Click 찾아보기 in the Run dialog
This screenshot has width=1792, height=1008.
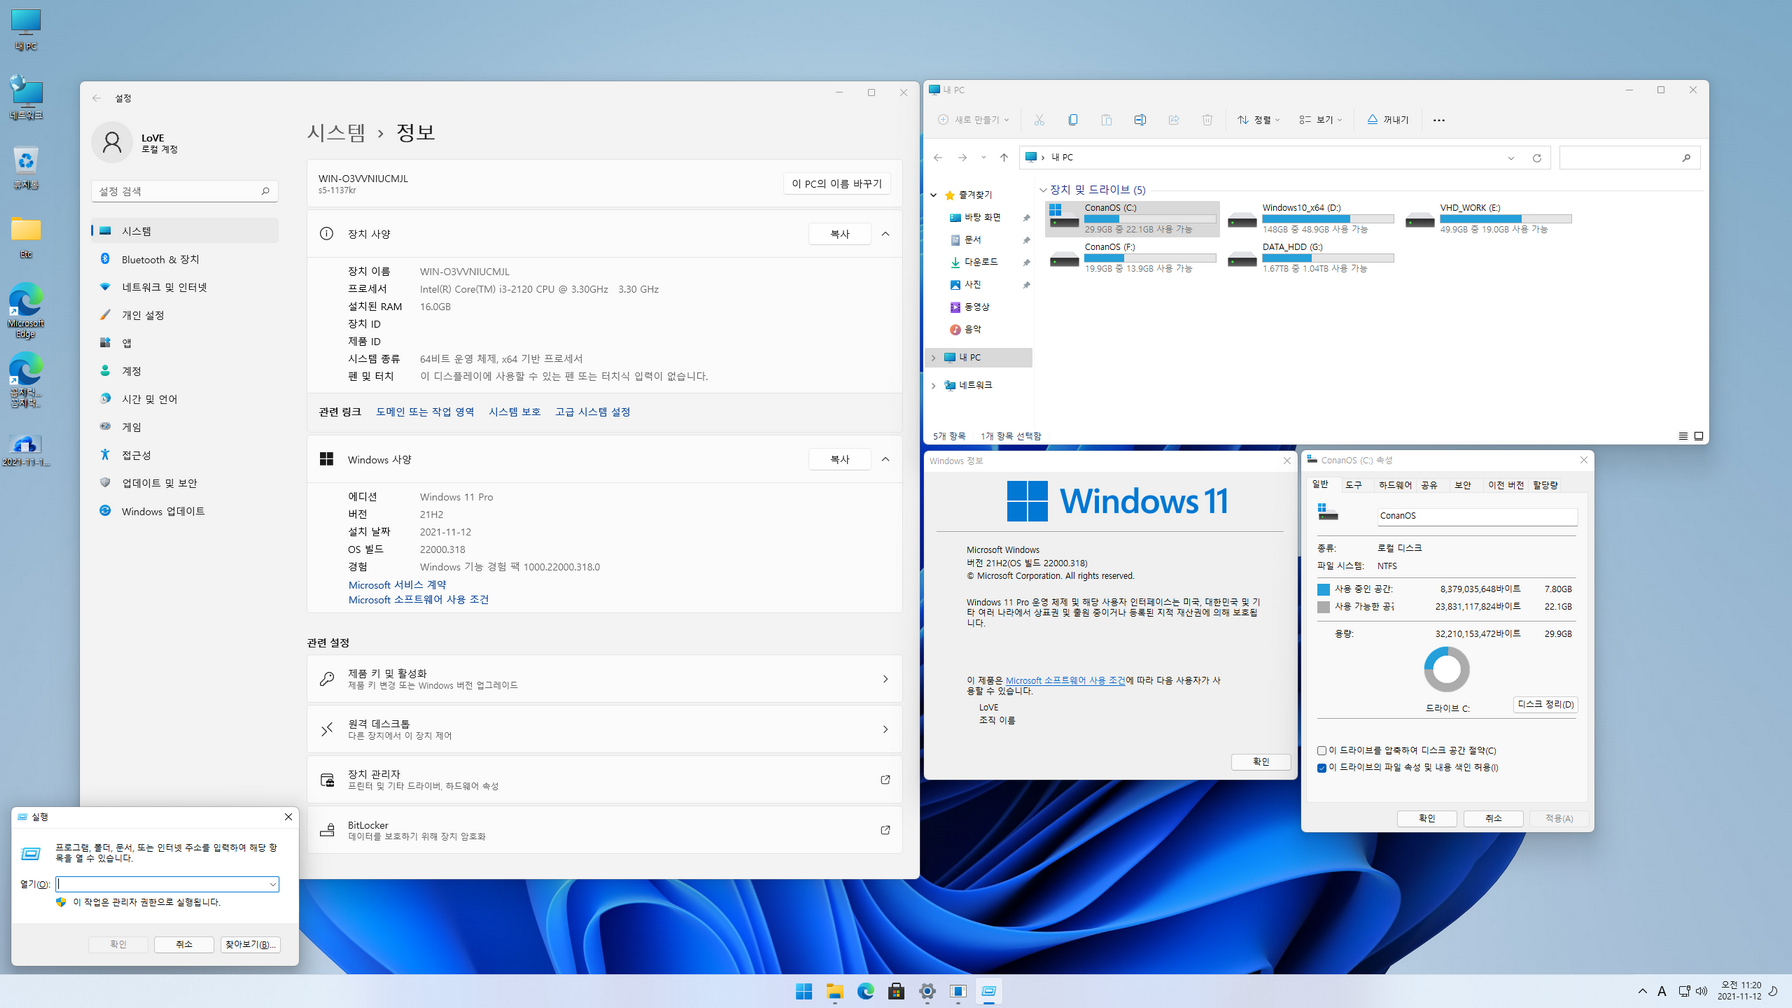pos(250,944)
